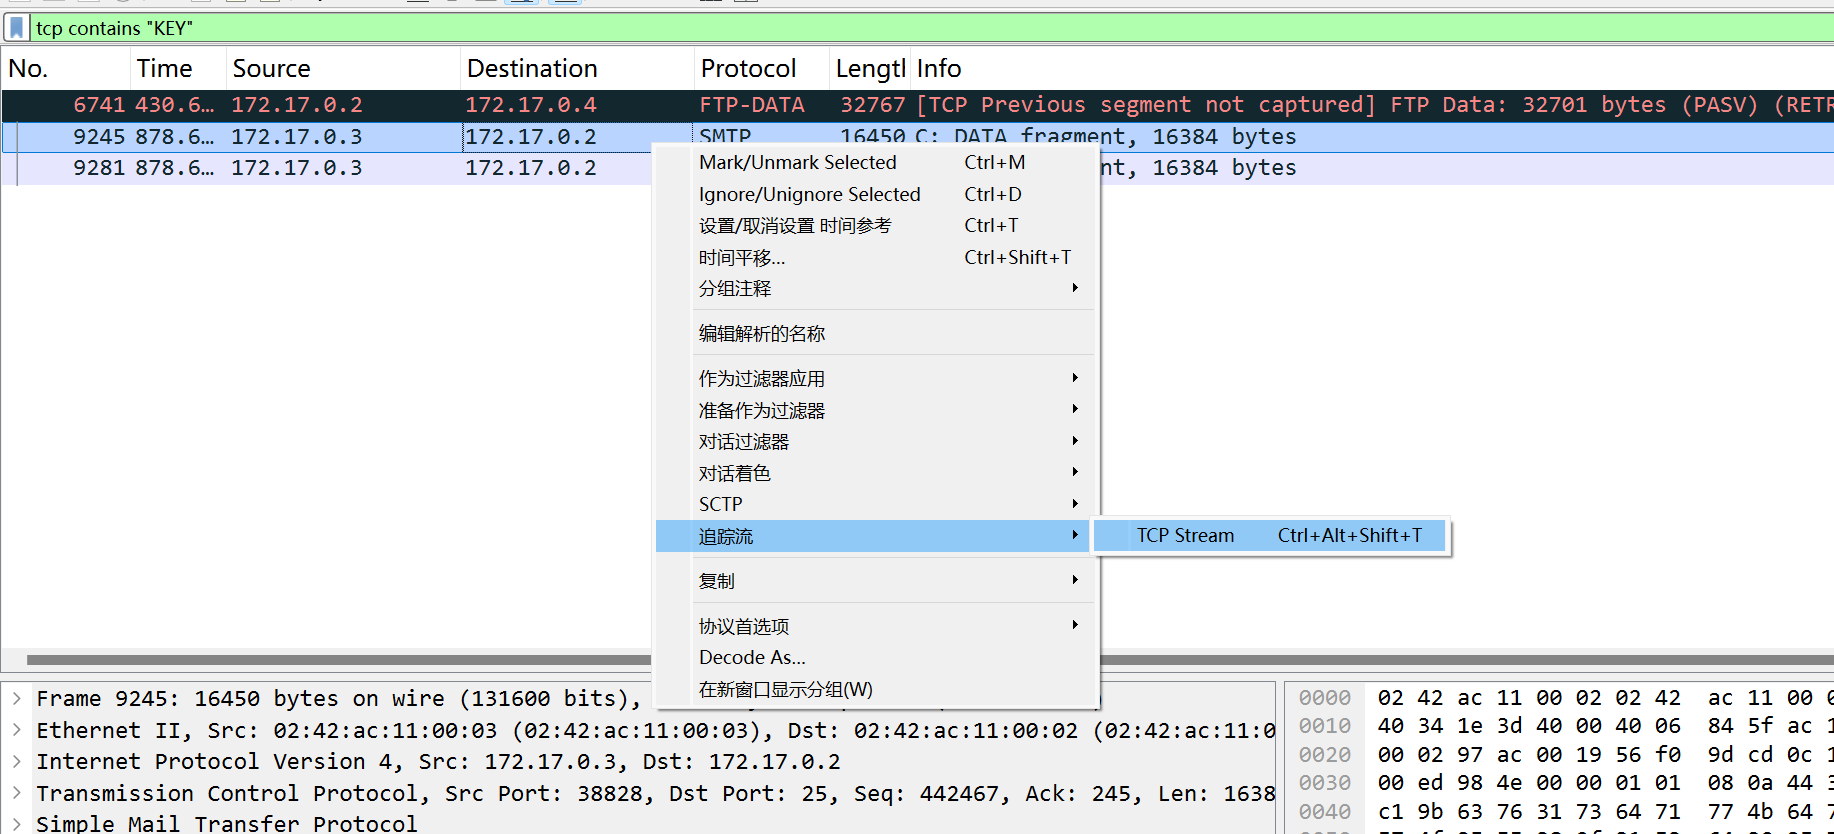Click Ignore/Unignore Selected in context menu
Image resolution: width=1834 pixels, height=834 pixels.
click(x=809, y=194)
